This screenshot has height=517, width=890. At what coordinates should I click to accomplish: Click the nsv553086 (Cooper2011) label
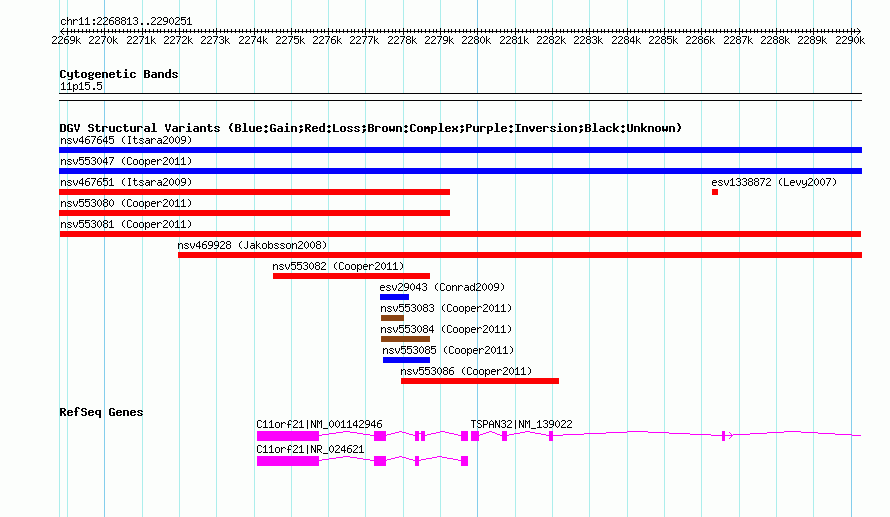tap(466, 371)
